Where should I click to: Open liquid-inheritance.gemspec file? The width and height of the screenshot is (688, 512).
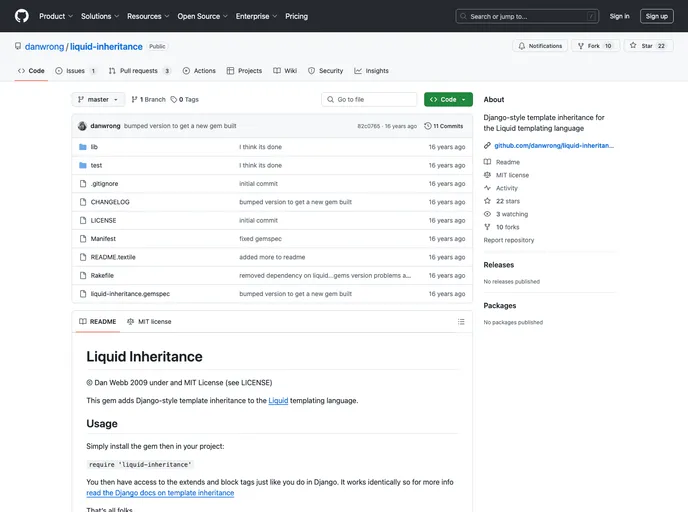tap(130, 294)
